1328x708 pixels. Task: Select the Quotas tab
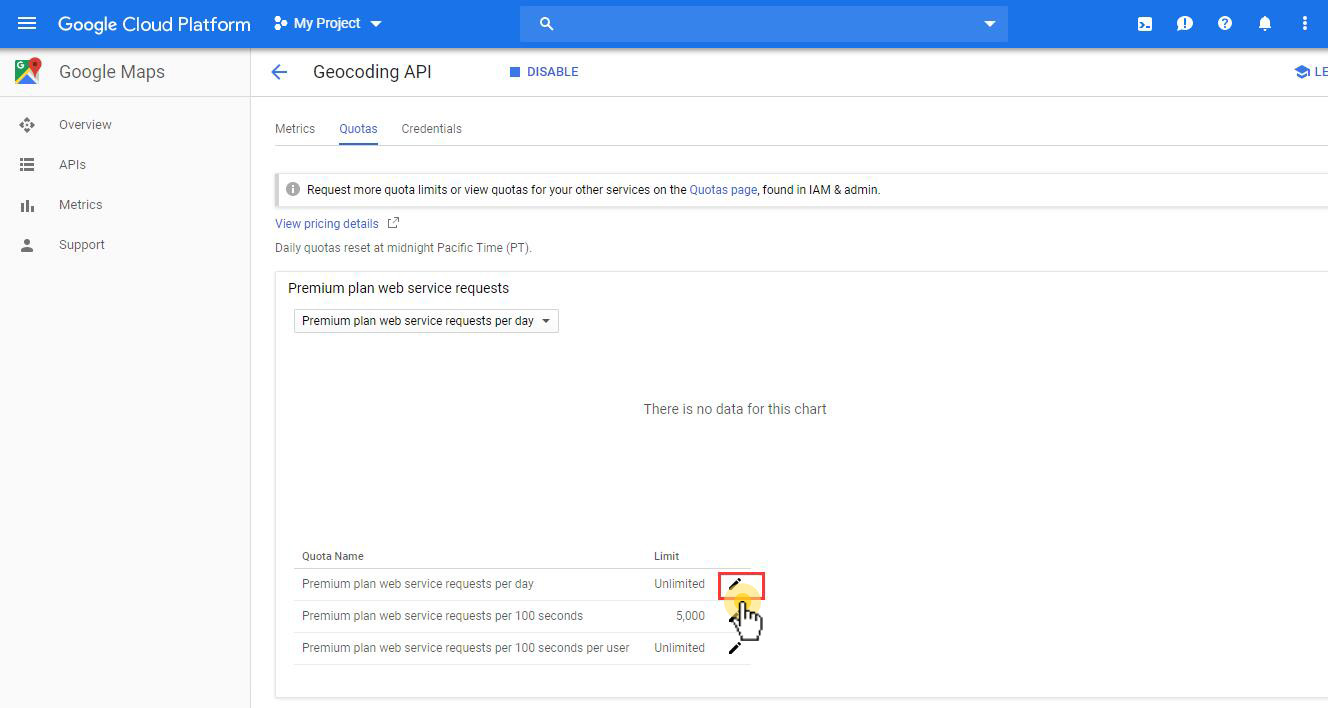point(358,129)
